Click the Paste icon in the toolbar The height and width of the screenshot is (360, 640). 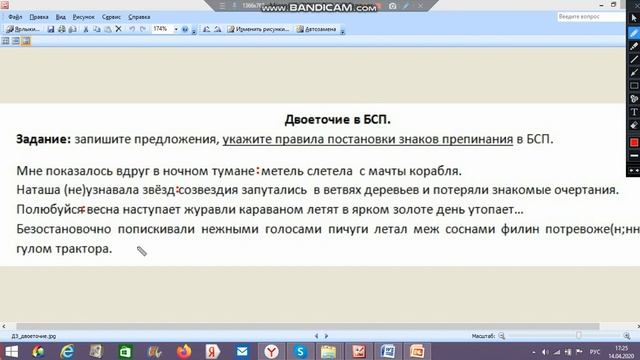point(108,29)
